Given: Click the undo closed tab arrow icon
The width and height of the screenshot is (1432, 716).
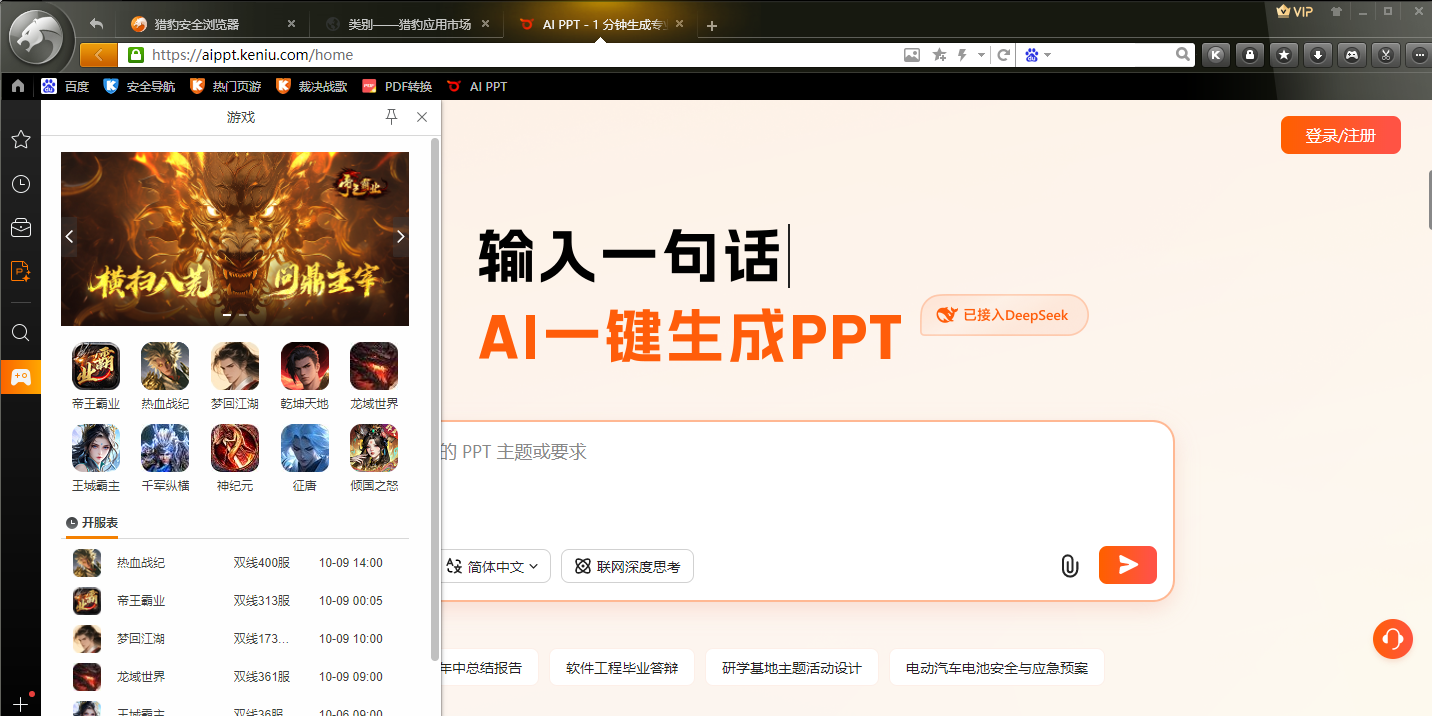Looking at the screenshot, I should point(96,24).
